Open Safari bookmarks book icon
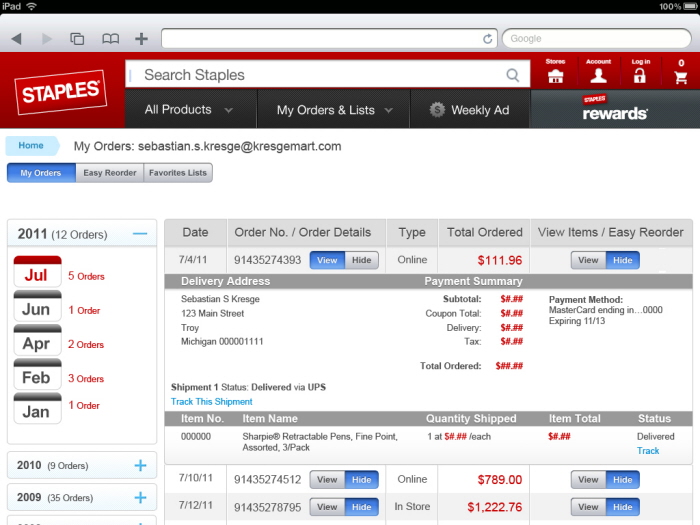 (110, 39)
